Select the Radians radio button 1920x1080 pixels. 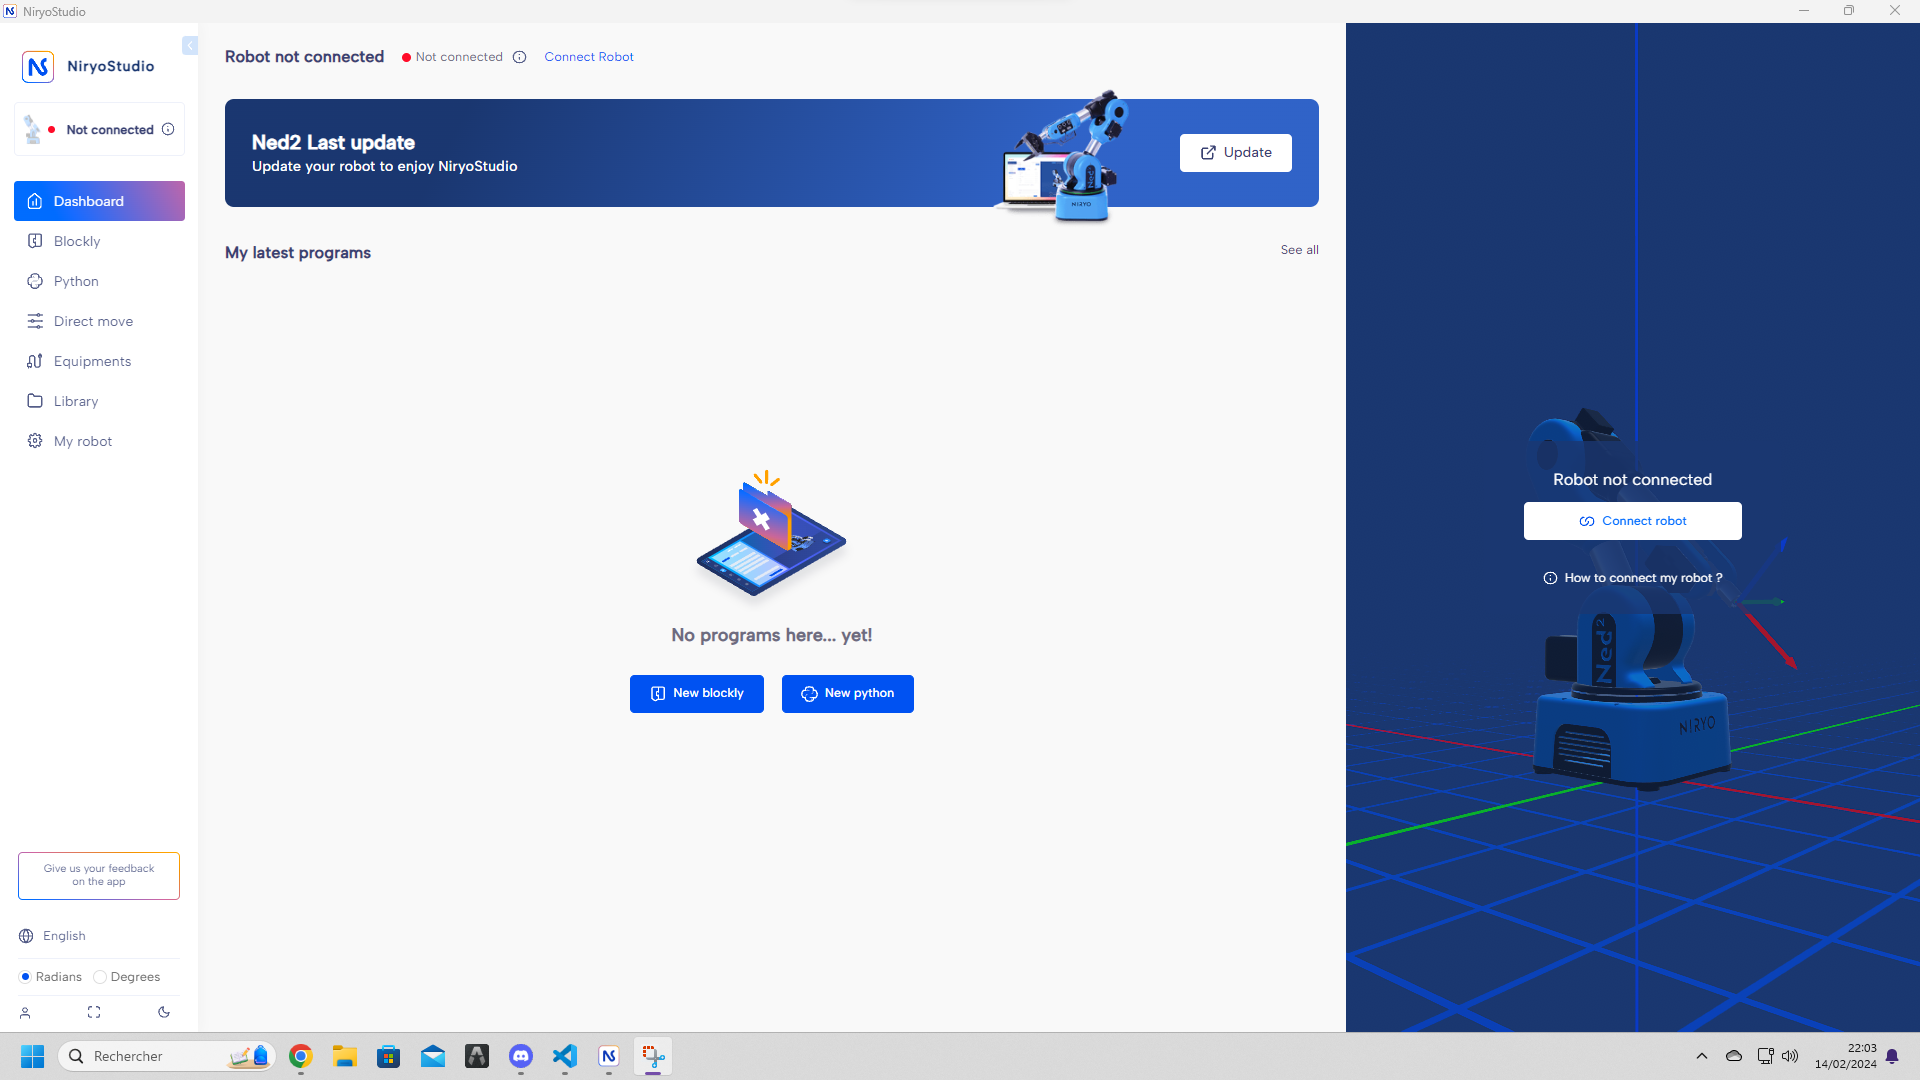26,977
